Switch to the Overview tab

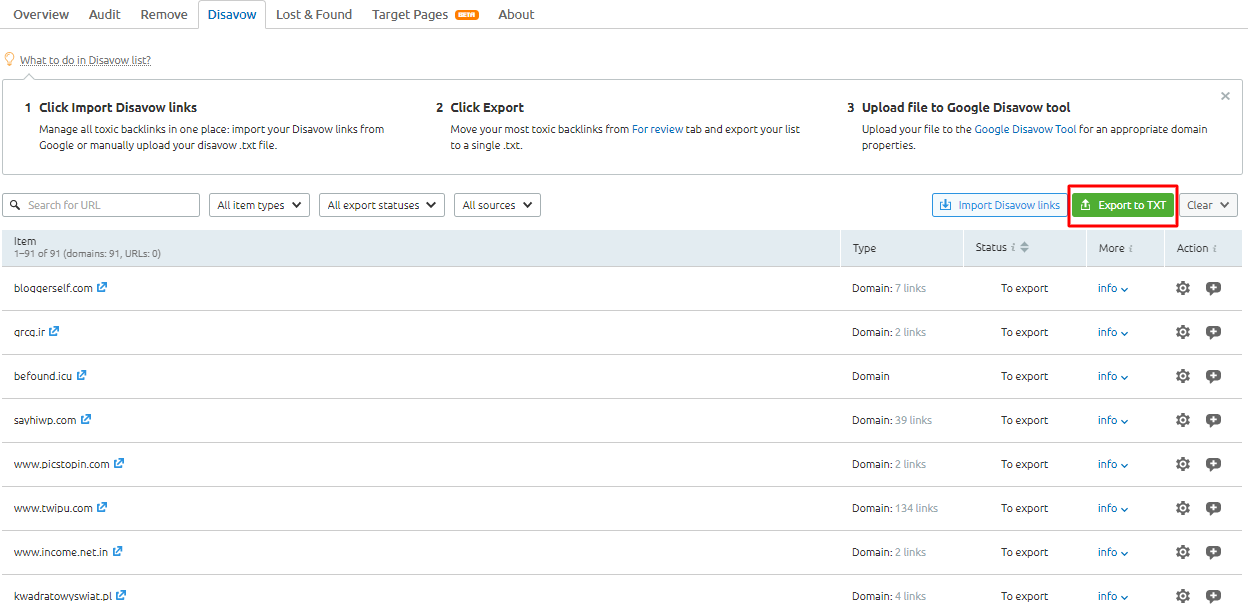pyautogui.click(x=40, y=14)
